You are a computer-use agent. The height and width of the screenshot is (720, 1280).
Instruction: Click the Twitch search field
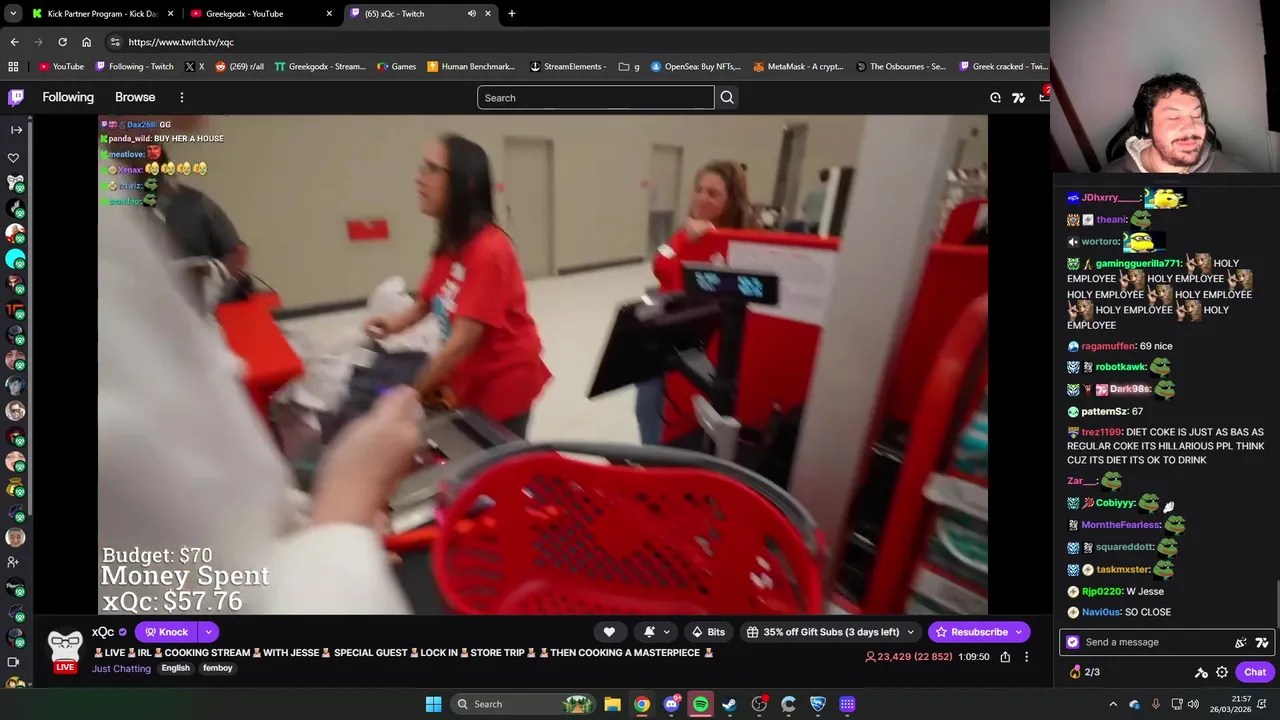tap(596, 97)
